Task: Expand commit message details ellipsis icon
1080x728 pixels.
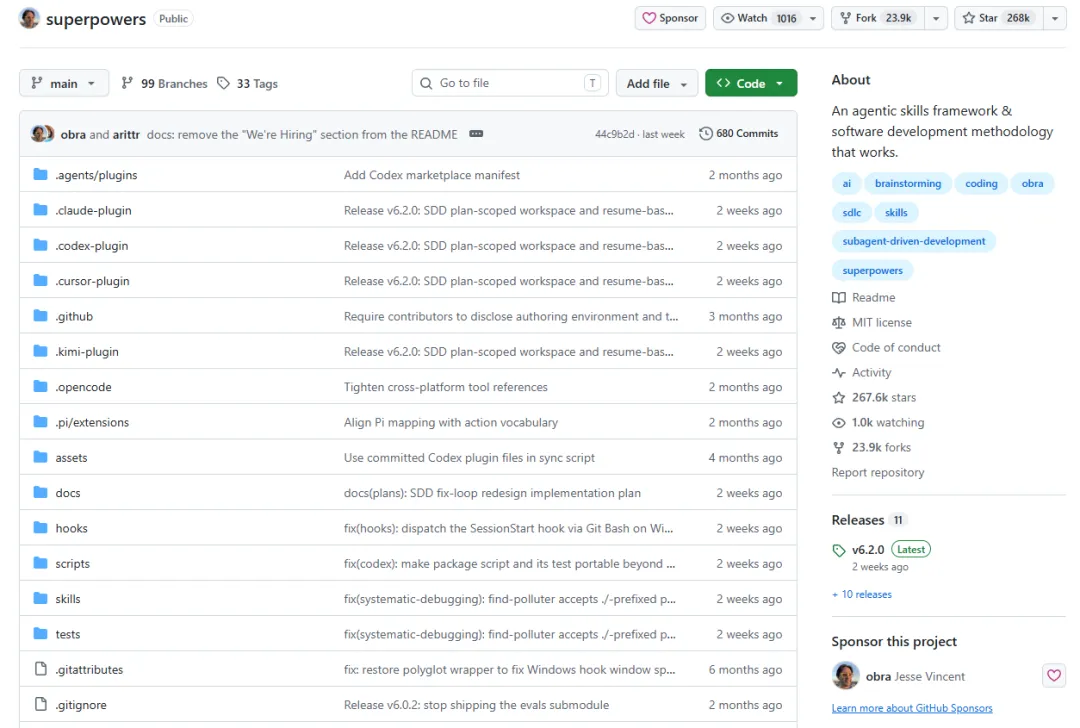Action: (476, 134)
